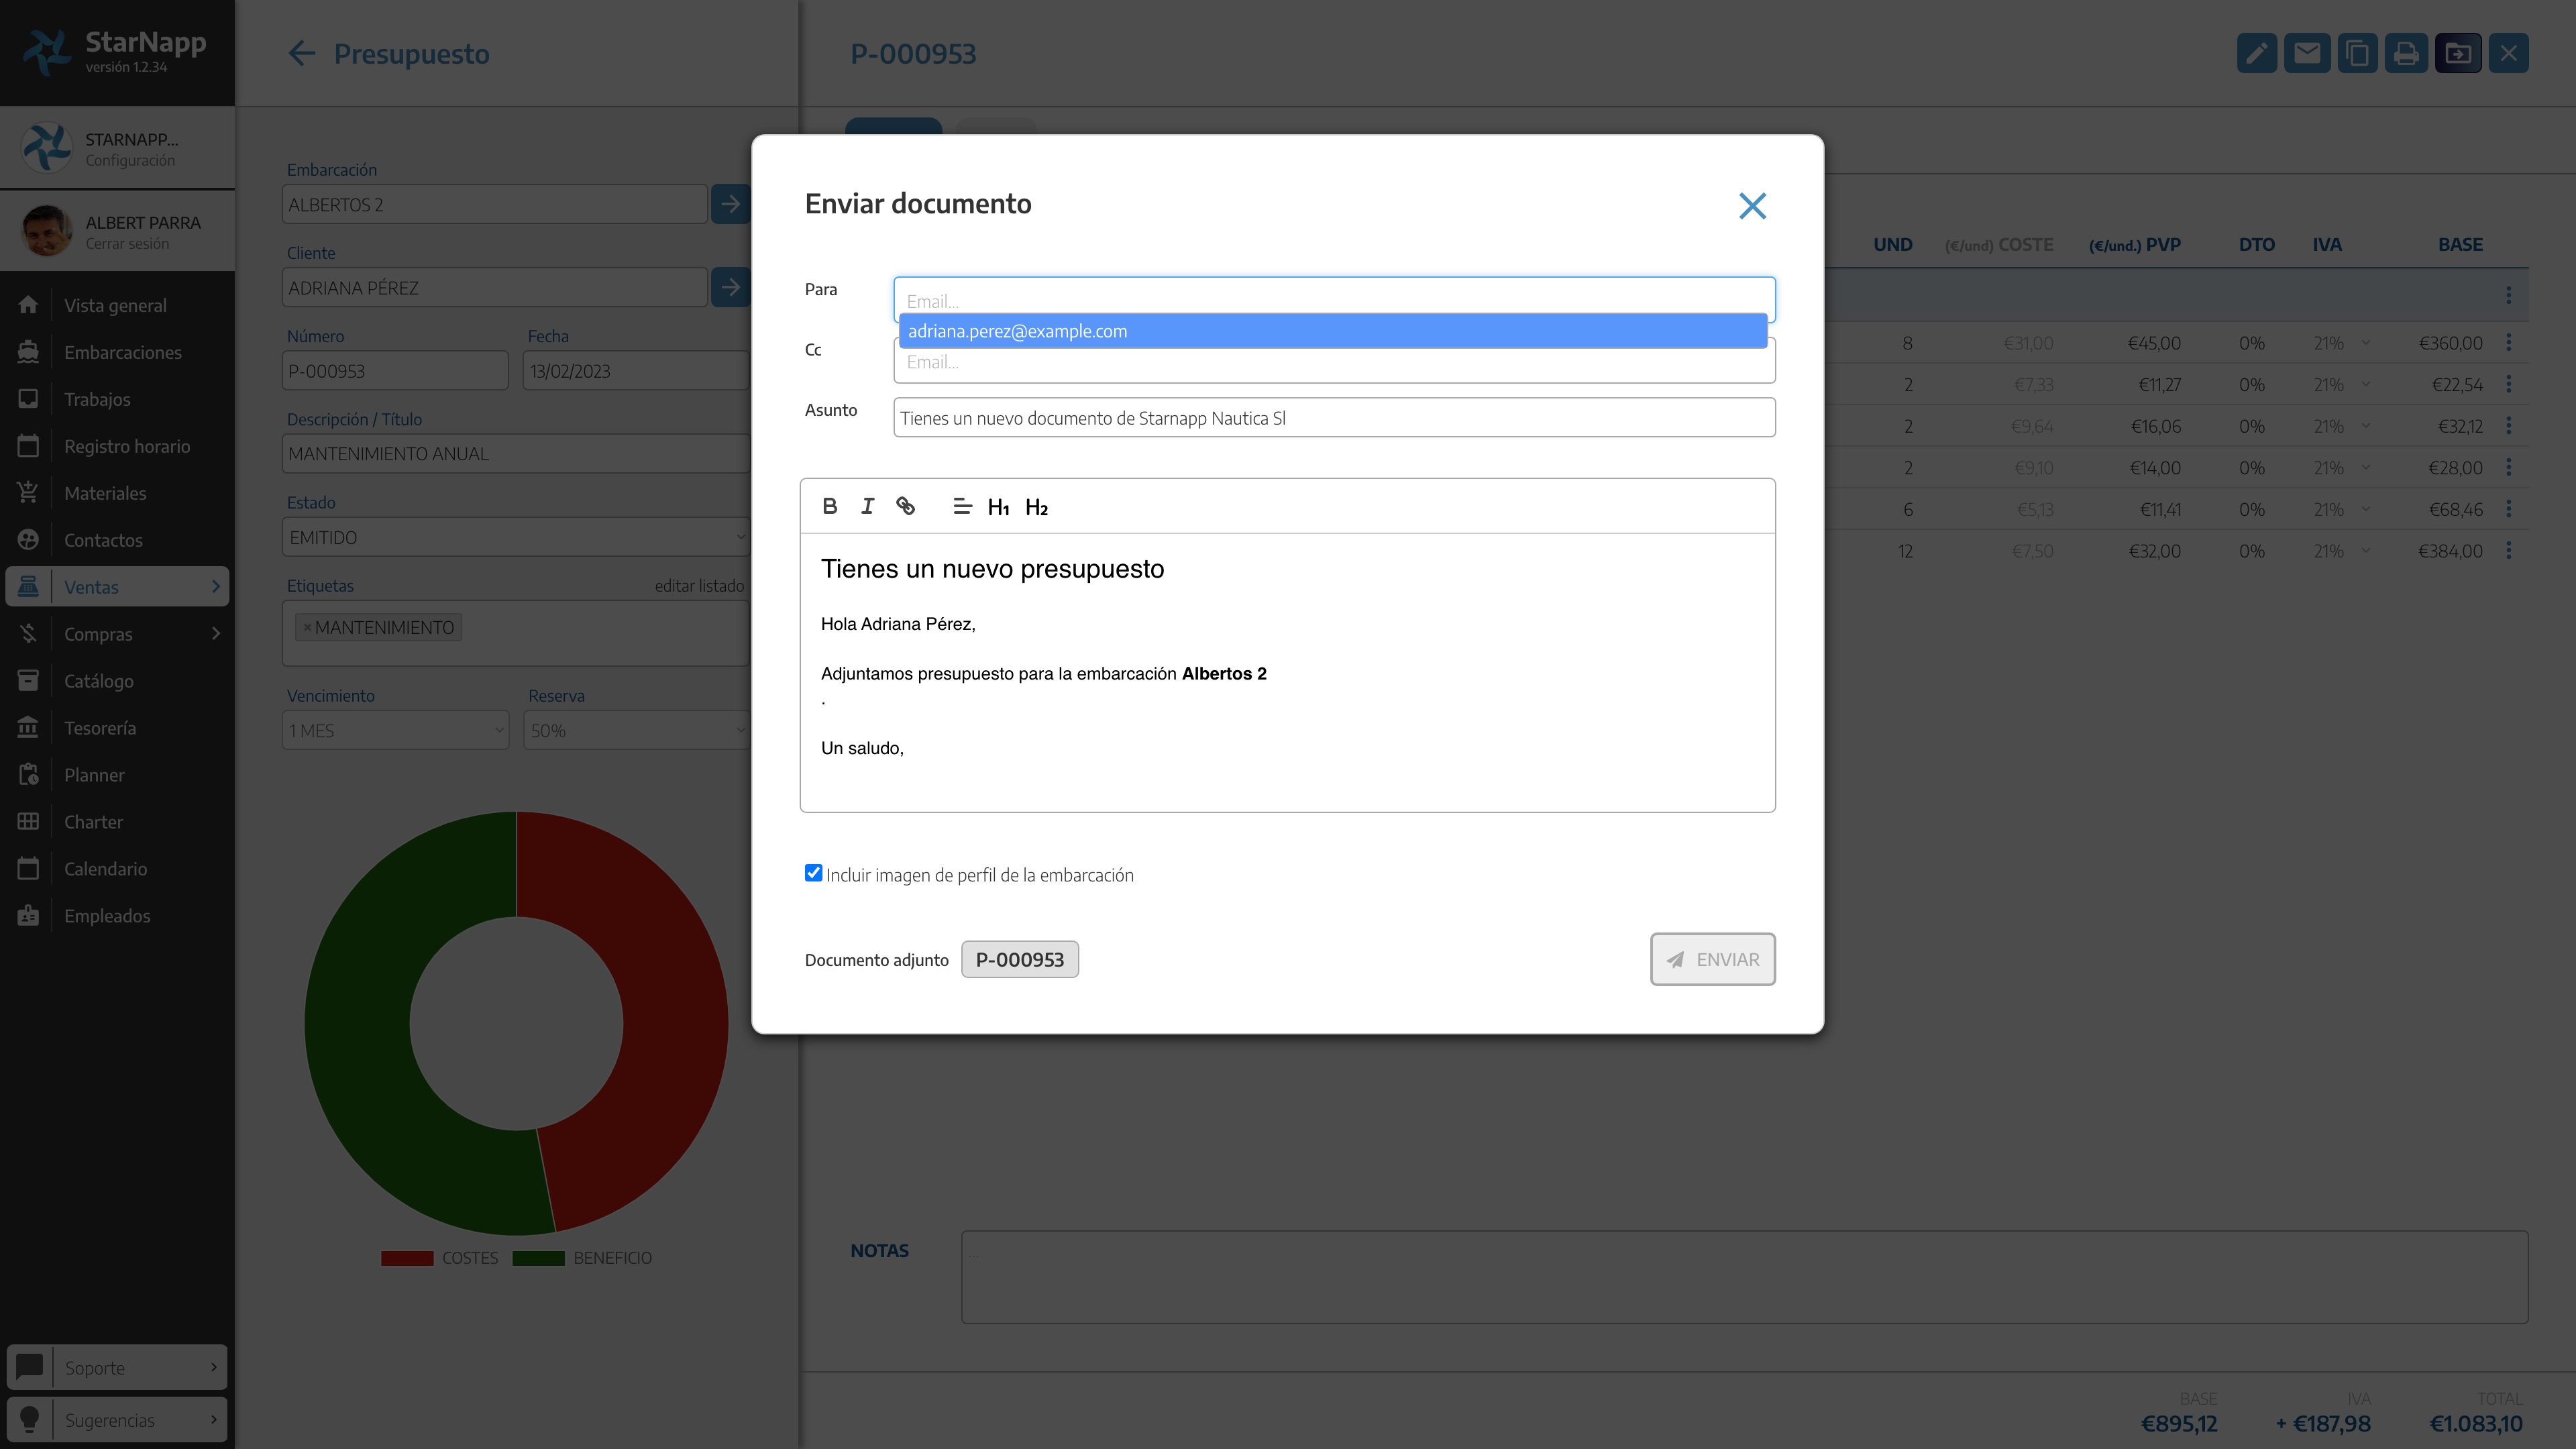Image resolution: width=2576 pixels, height=1449 pixels.
Task: Click the print icon in header
Action: (2406, 53)
